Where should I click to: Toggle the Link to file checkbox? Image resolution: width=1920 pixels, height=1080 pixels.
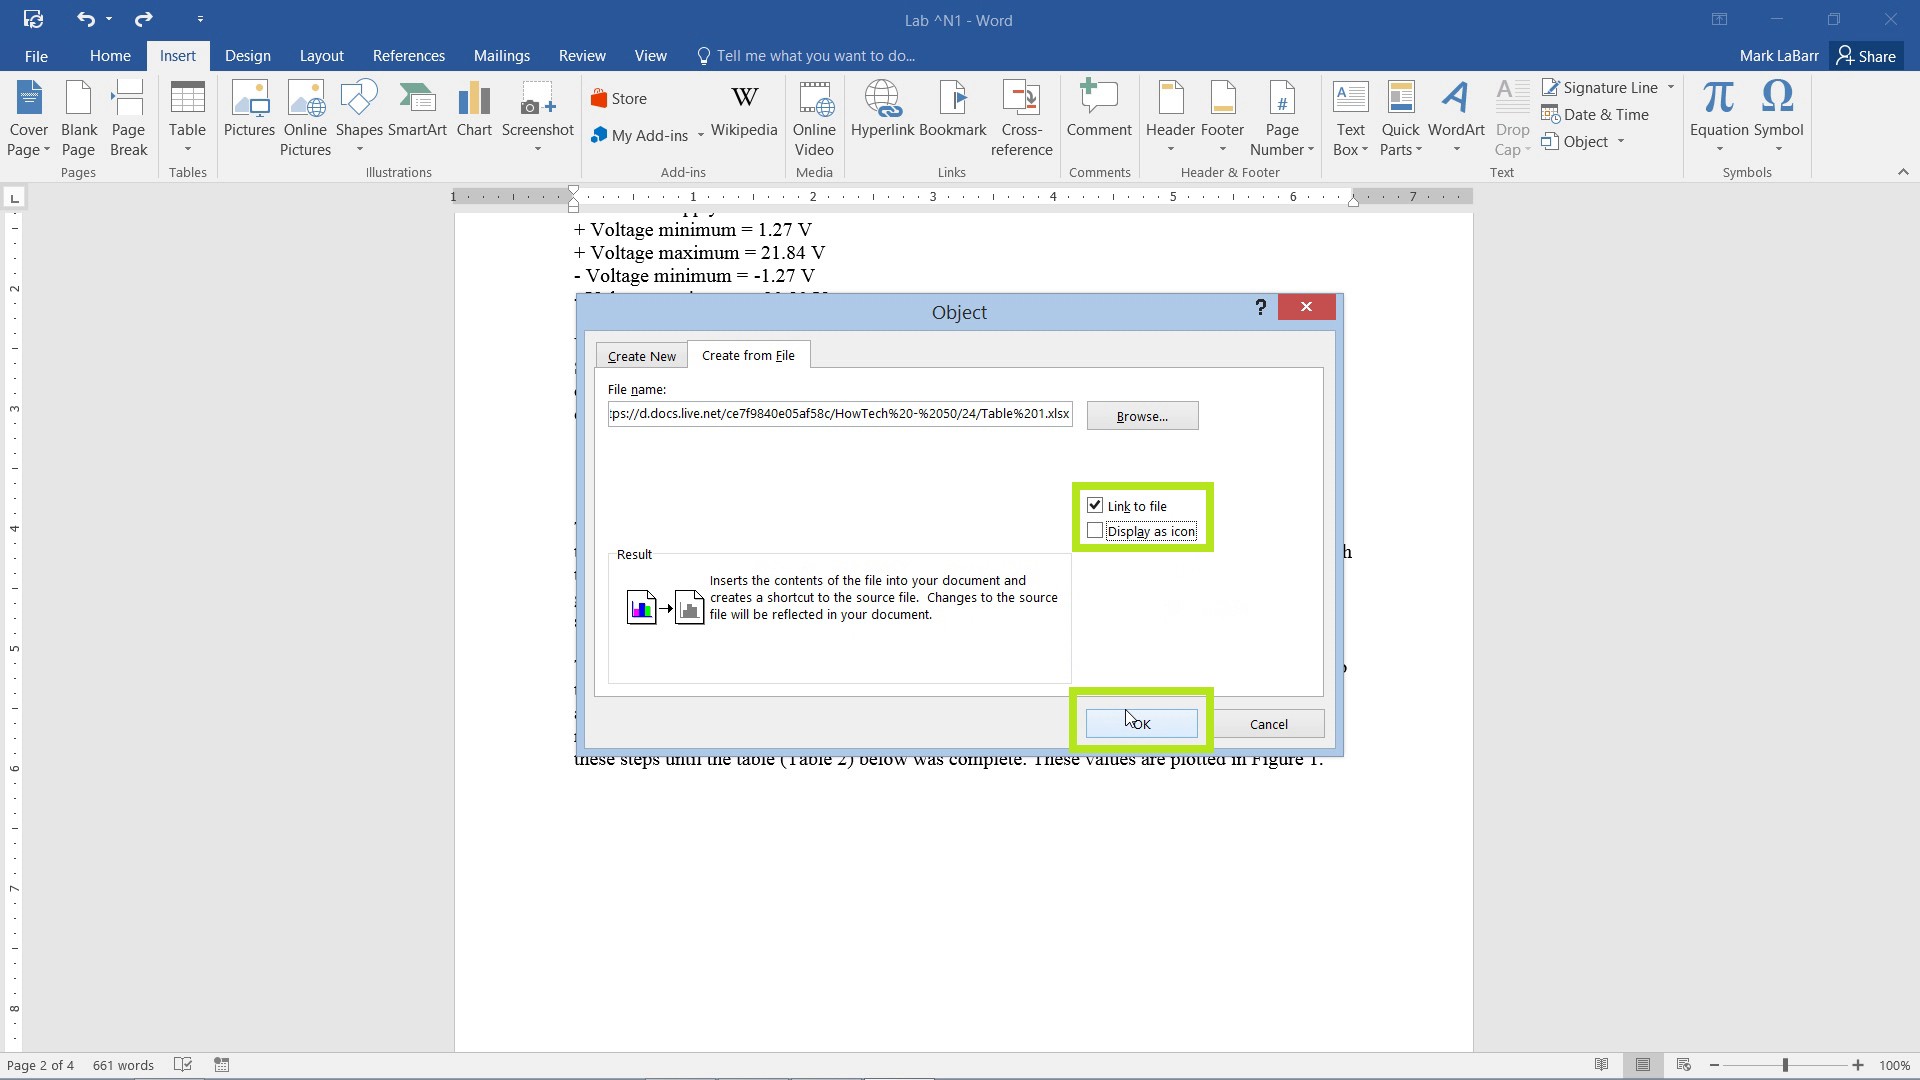1093,505
